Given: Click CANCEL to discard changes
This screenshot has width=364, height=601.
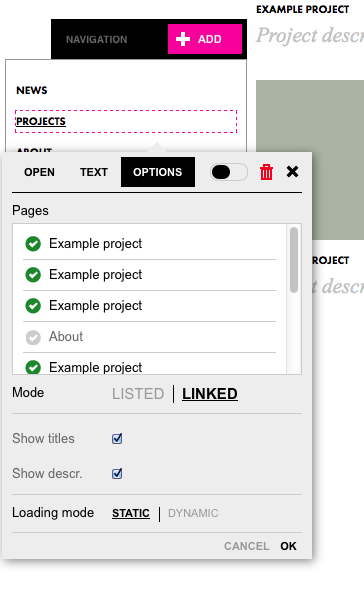Looking at the screenshot, I should click(246, 546).
